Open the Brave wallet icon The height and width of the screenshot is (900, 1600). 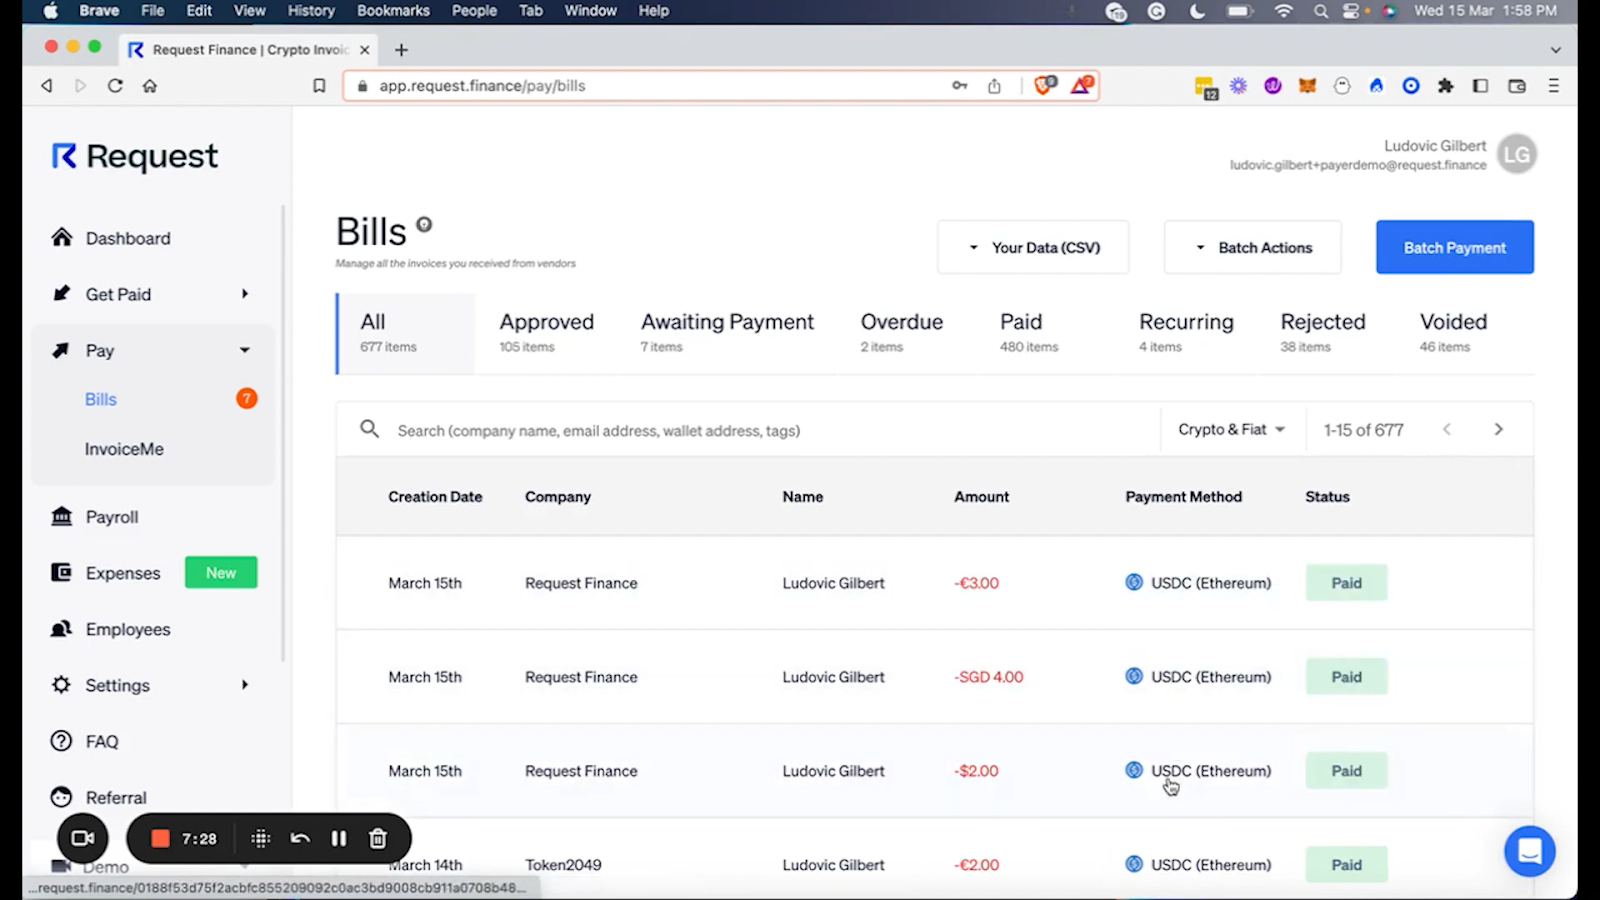(x=1517, y=86)
